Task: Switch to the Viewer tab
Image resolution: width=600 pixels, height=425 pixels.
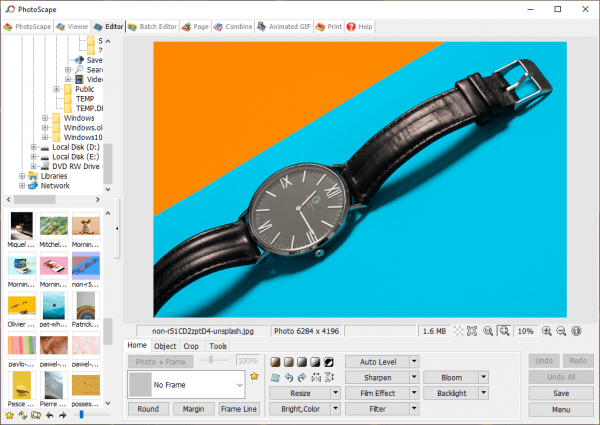Action: (72, 27)
